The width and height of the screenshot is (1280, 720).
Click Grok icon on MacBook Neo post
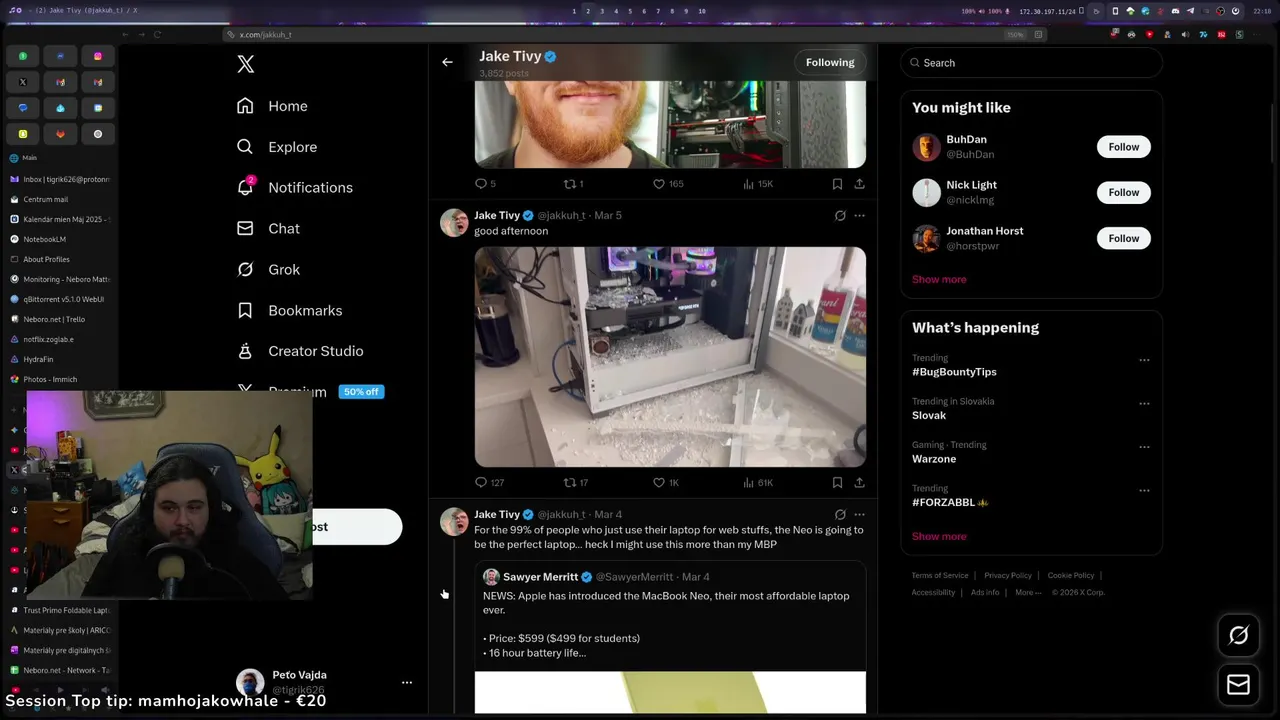click(x=840, y=514)
